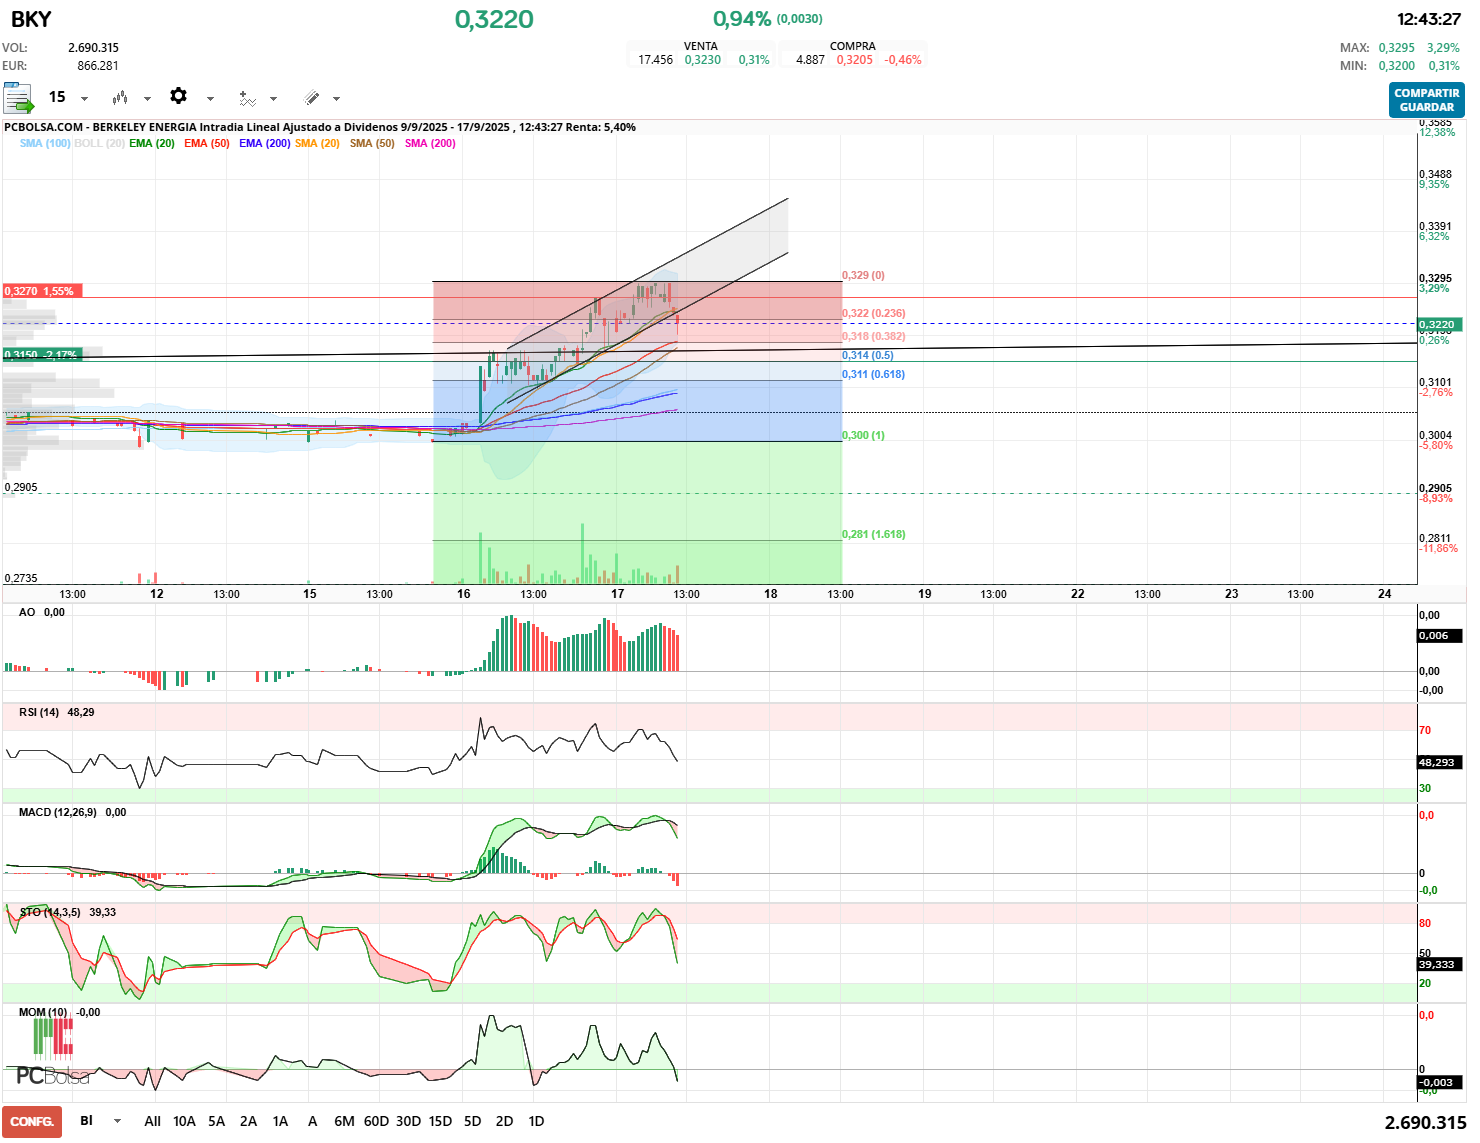Click the COMPRA price 0,3205
Screen dimensions: 1480x1143
(x=855, y=60)
